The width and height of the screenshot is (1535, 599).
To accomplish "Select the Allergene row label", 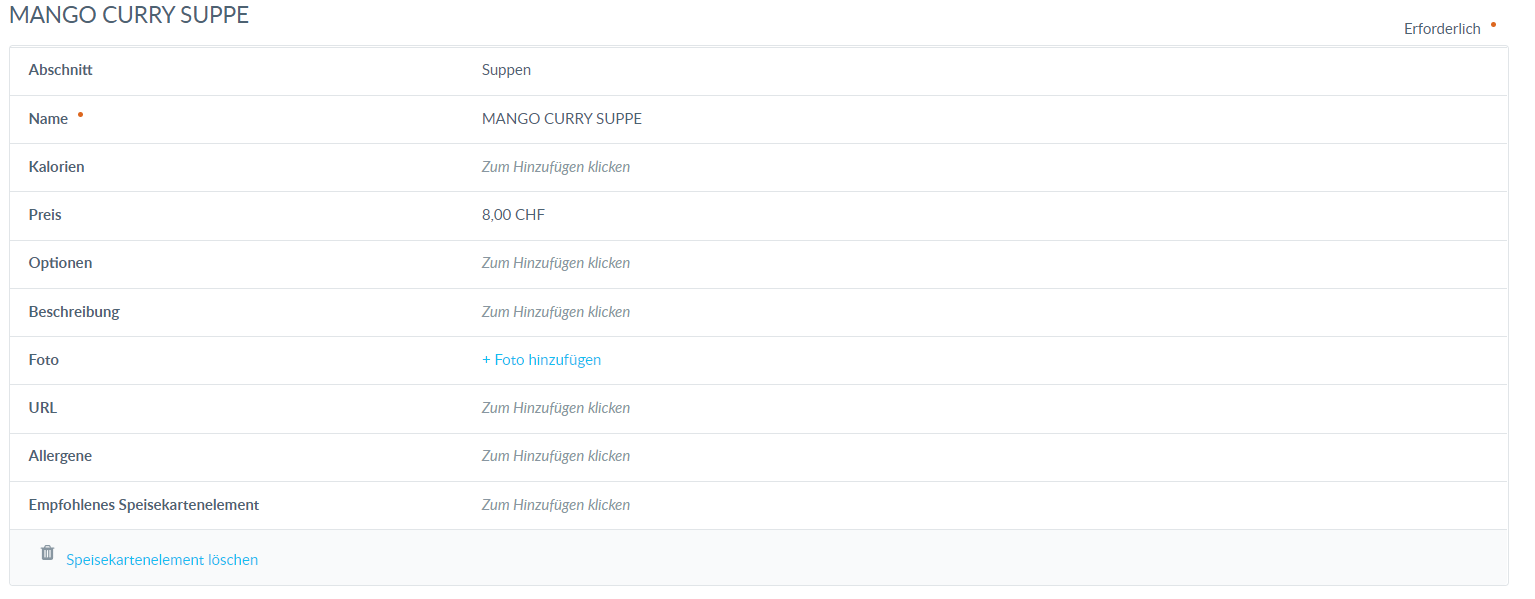I will (60, 456).
